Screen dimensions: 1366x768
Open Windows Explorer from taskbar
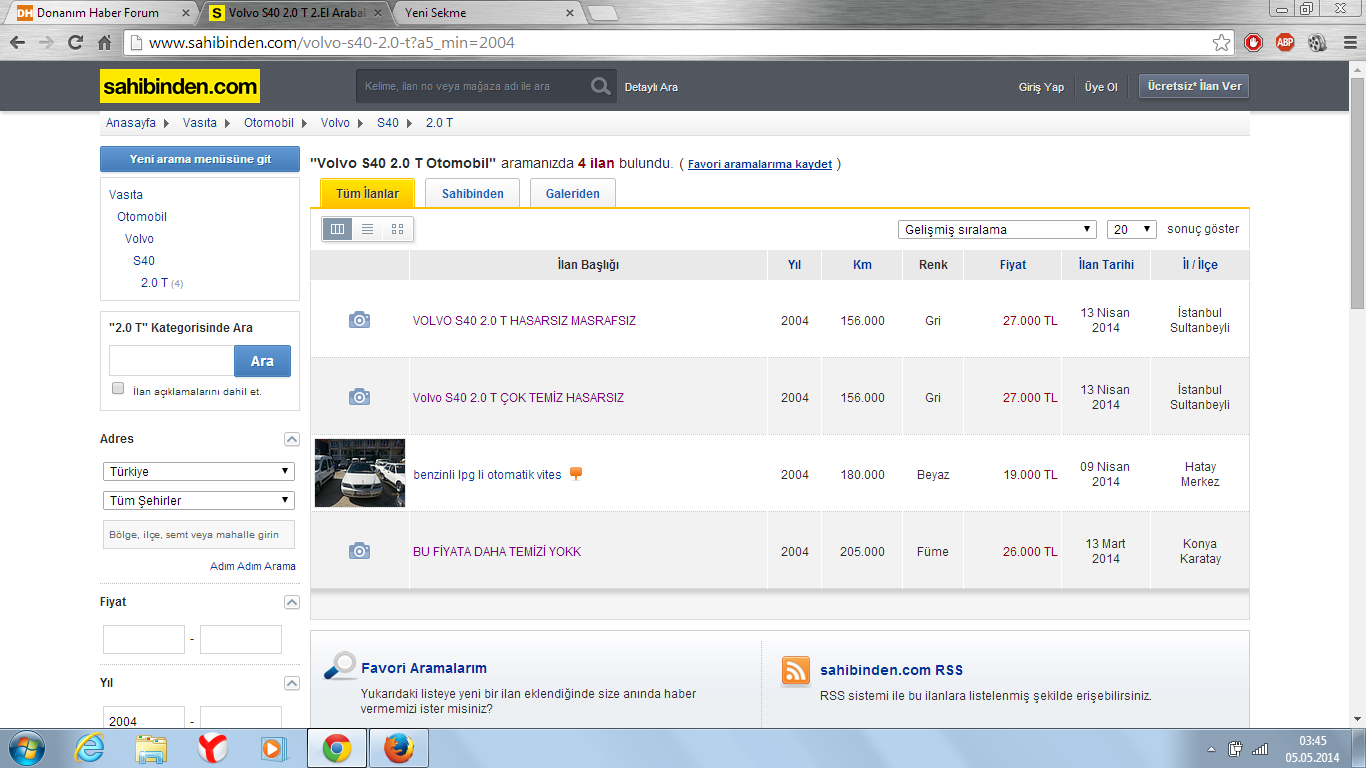click(152, 748)
